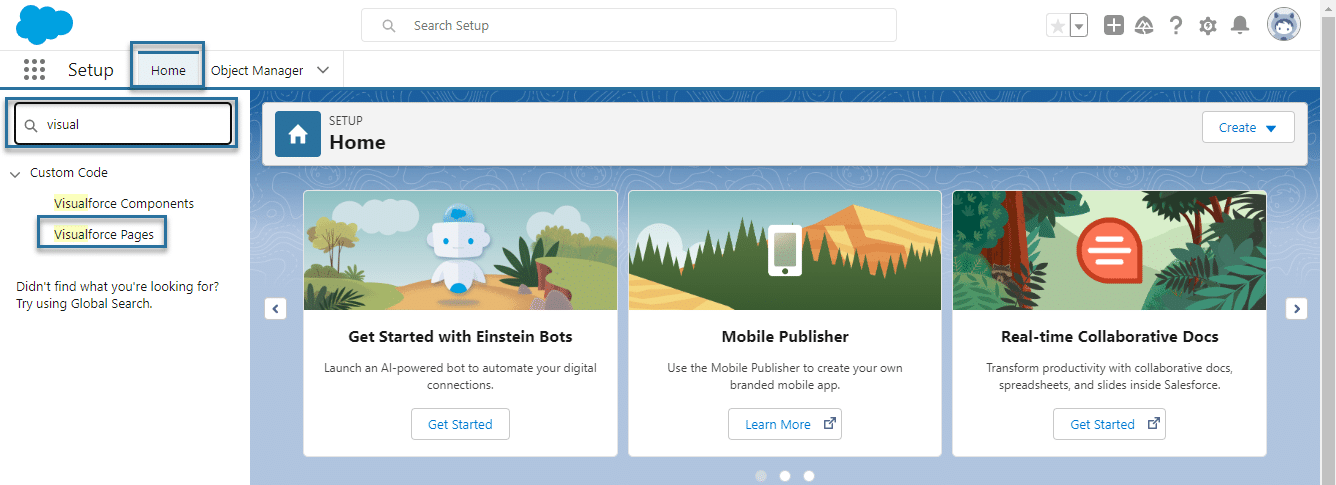Viewport: 1336px width, 485px height.
Task: Open the Create dropdown button
Action: [1248, 127]
